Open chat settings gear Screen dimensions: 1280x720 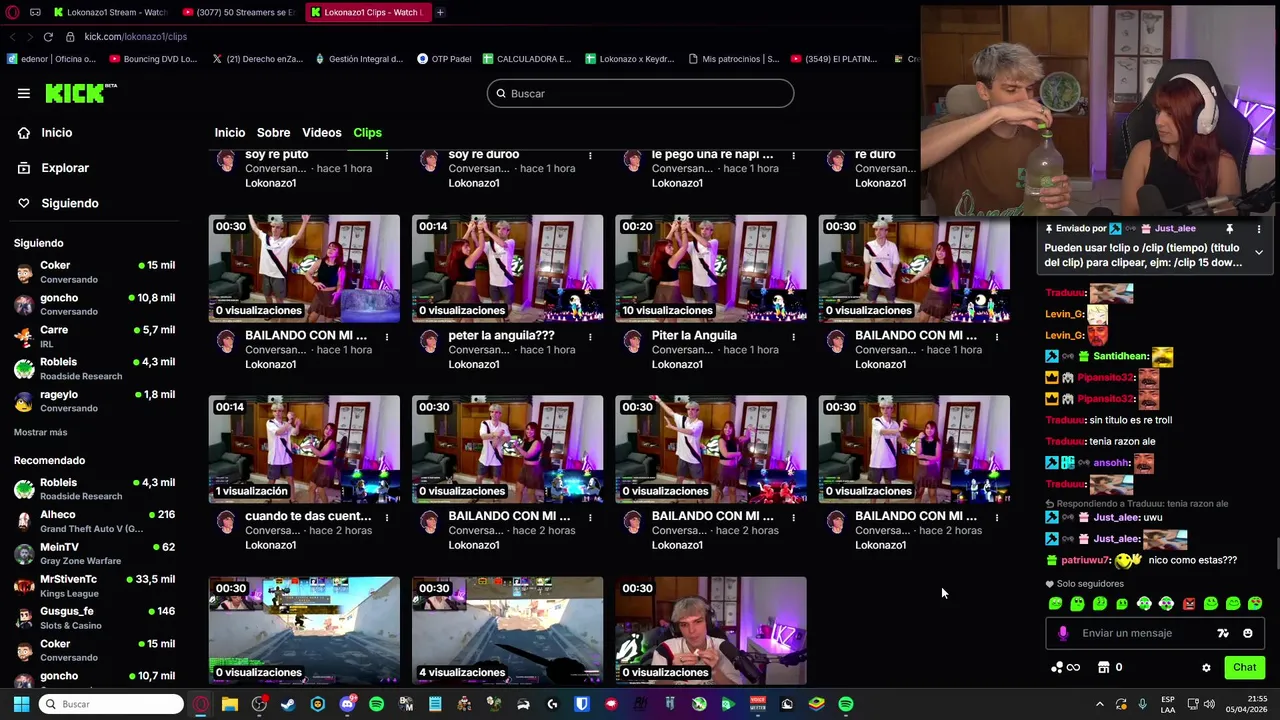(1206, 668)
